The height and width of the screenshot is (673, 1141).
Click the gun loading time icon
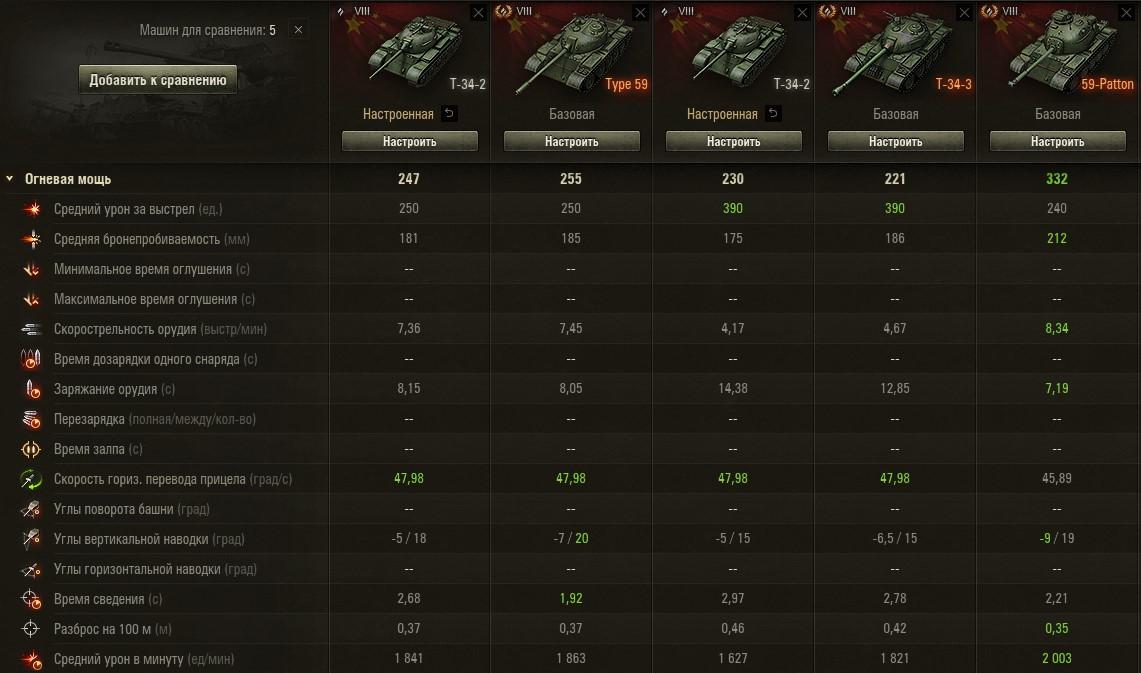tap(31, 389)
